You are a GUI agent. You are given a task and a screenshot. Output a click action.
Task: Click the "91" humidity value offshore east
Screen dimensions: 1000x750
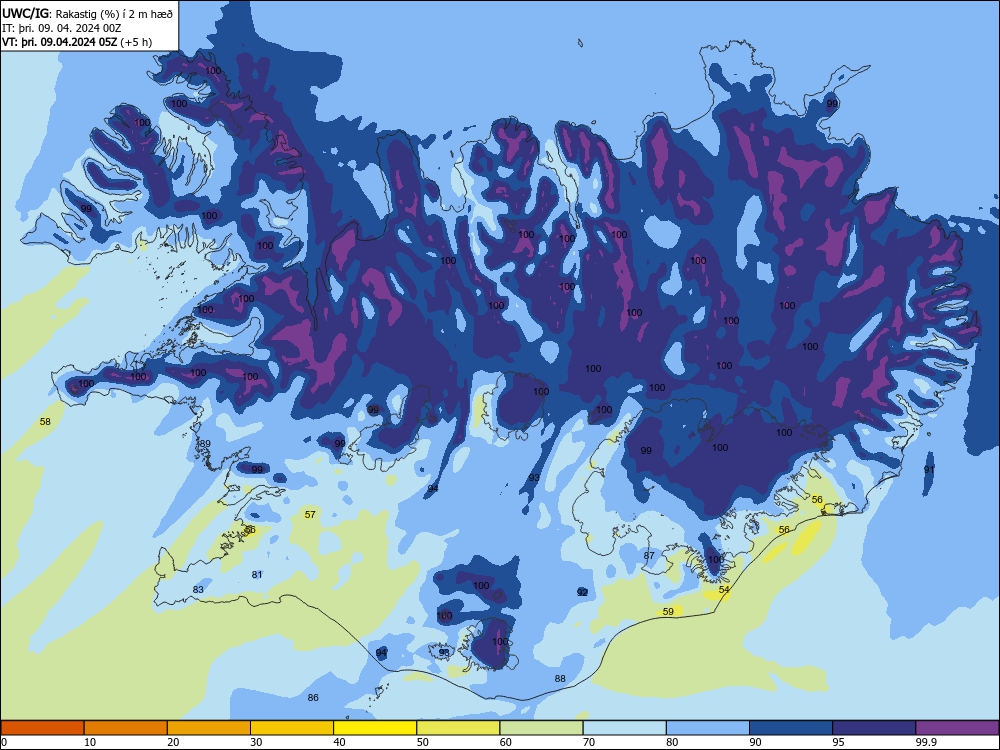[x=929, y=469]
